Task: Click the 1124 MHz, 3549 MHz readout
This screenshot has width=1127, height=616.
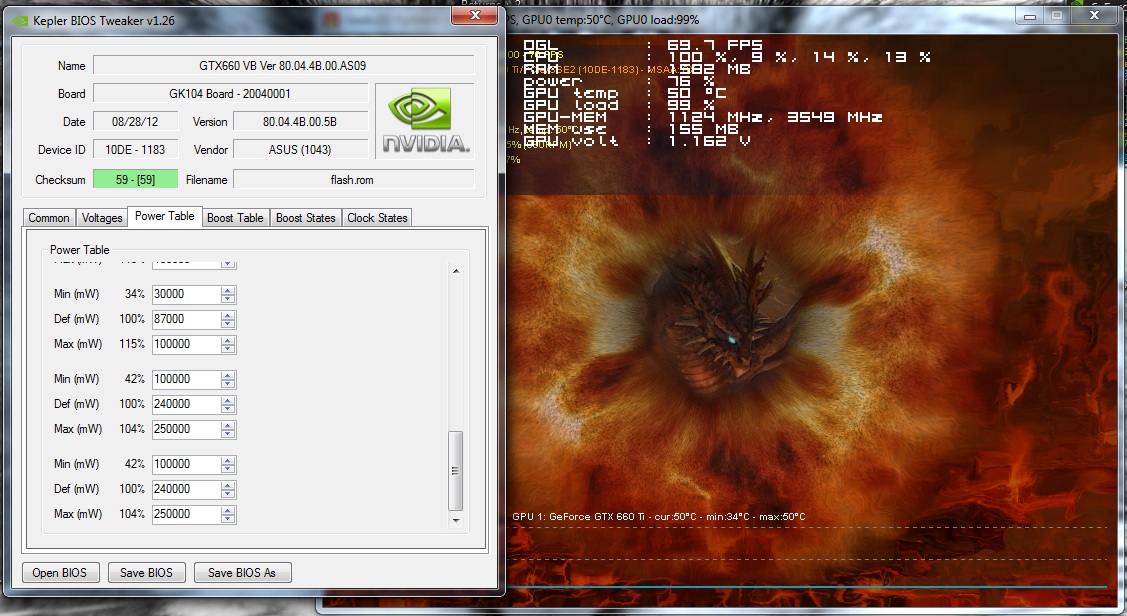Action: tap(776, 116)
